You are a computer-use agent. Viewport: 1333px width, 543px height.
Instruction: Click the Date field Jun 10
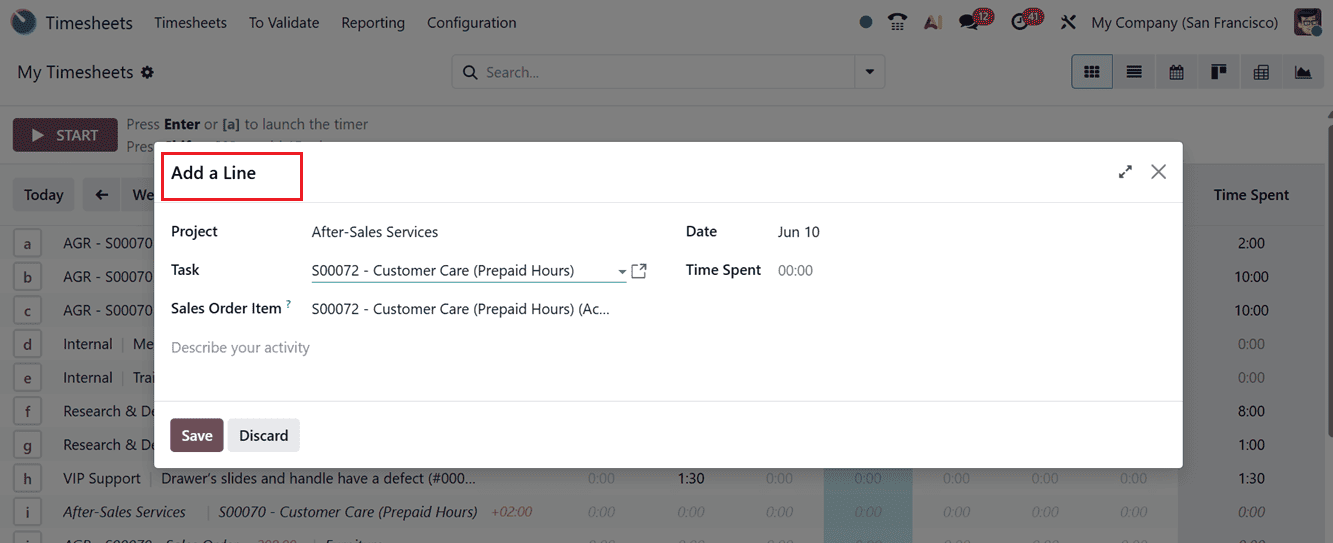click(798, 232)
